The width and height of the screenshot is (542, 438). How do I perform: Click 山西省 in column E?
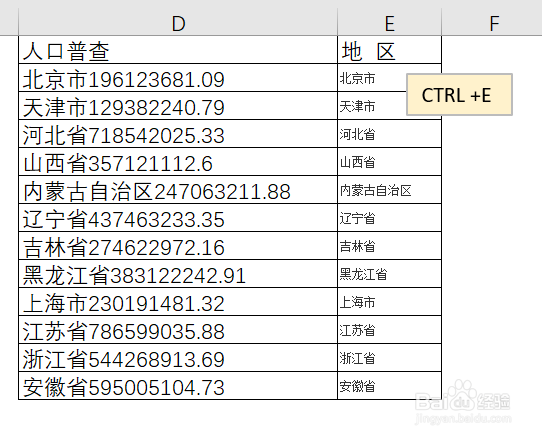(357, 162)
